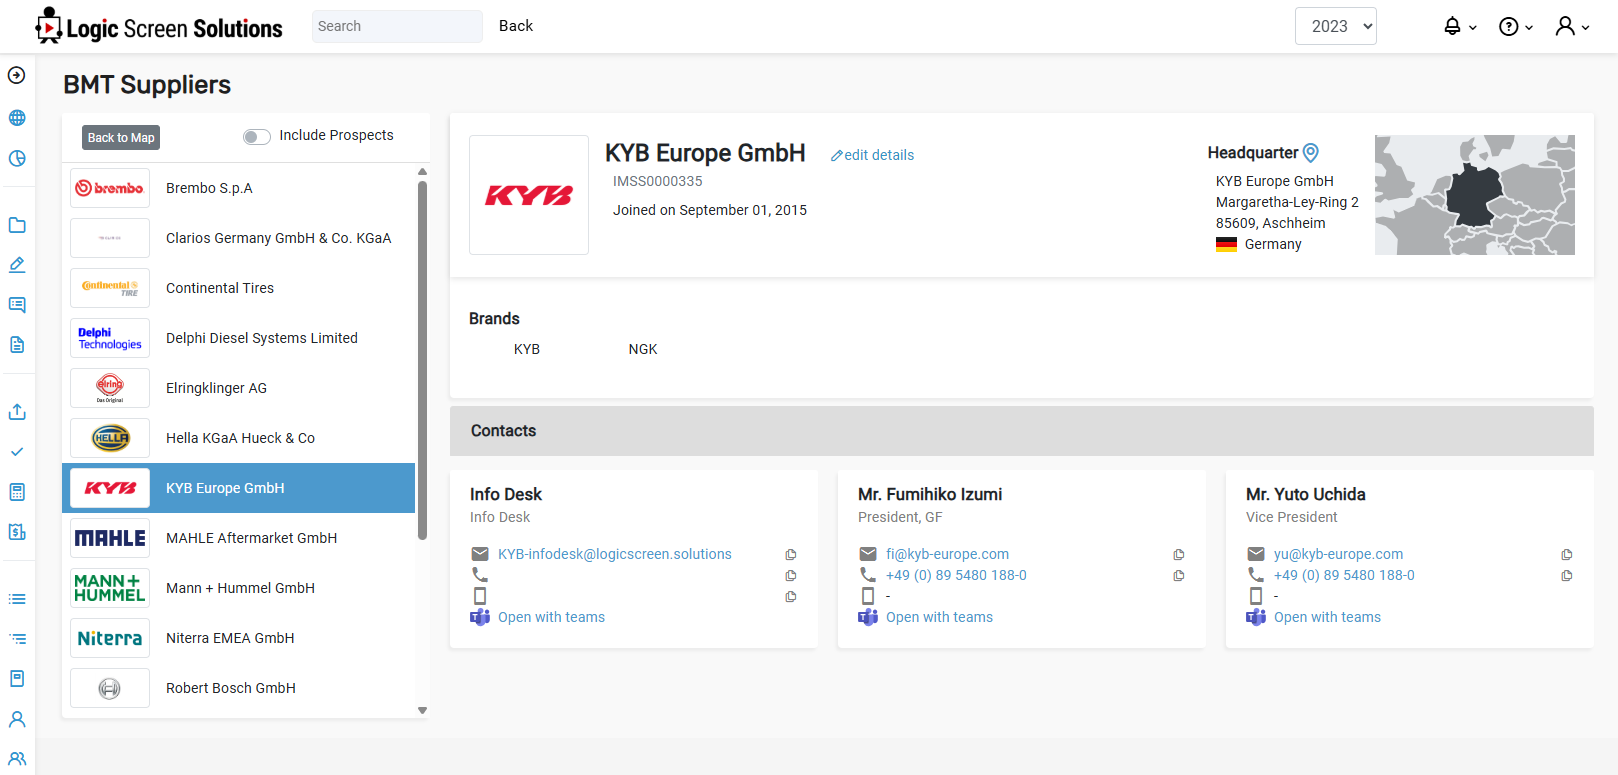Click the Search input field
This screenshot has width=1618, height=775.
point(397,26)
